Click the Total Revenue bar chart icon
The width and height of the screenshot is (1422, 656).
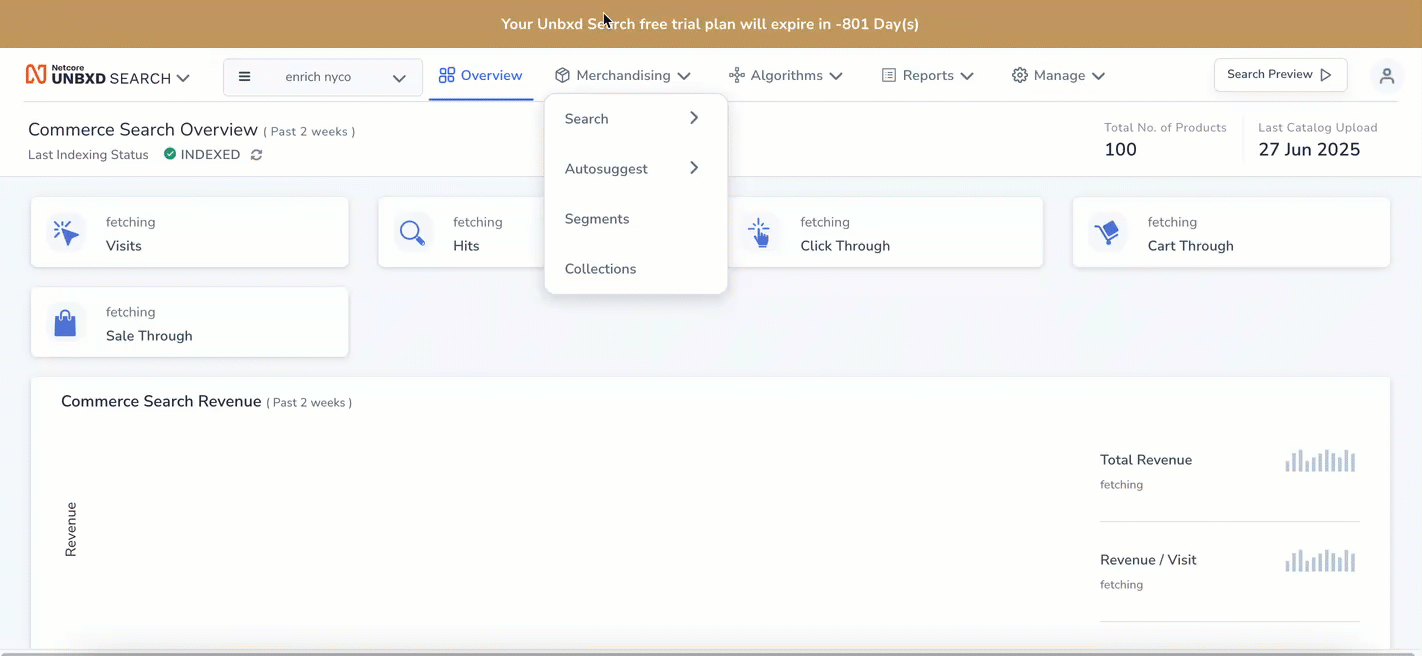click(x=1320, y=460)
